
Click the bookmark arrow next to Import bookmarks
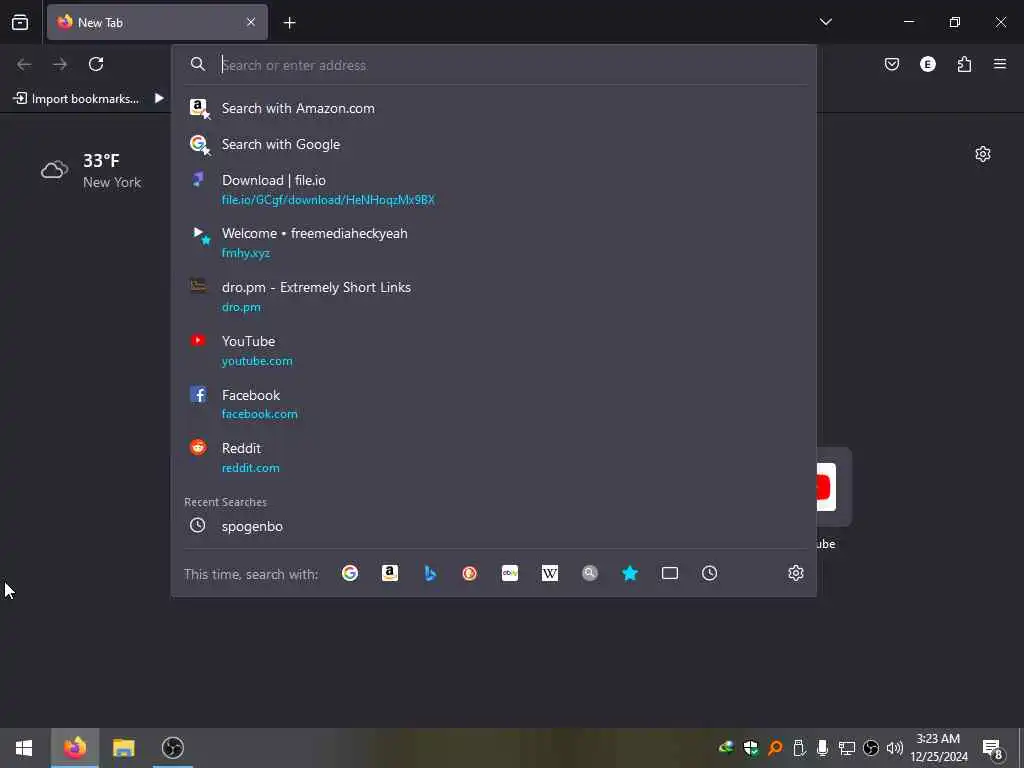pos(159,99)
